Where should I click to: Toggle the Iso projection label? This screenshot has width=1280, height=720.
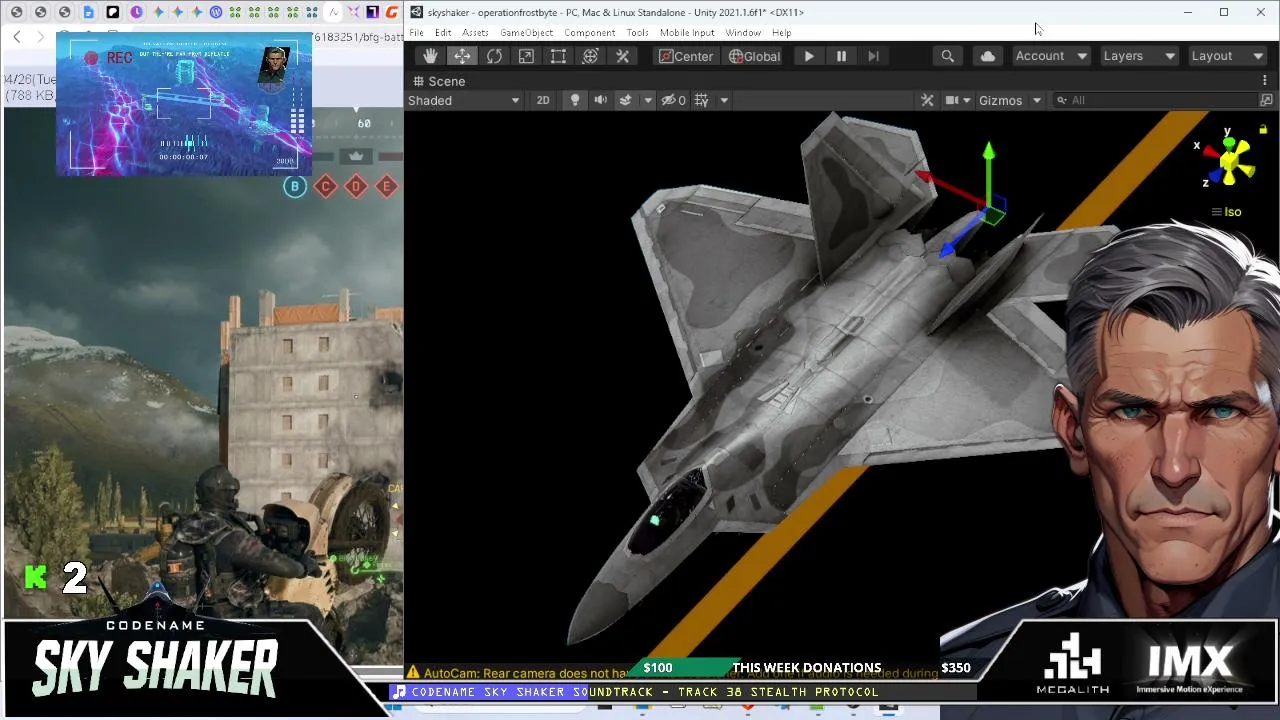tap(1226, 212)
